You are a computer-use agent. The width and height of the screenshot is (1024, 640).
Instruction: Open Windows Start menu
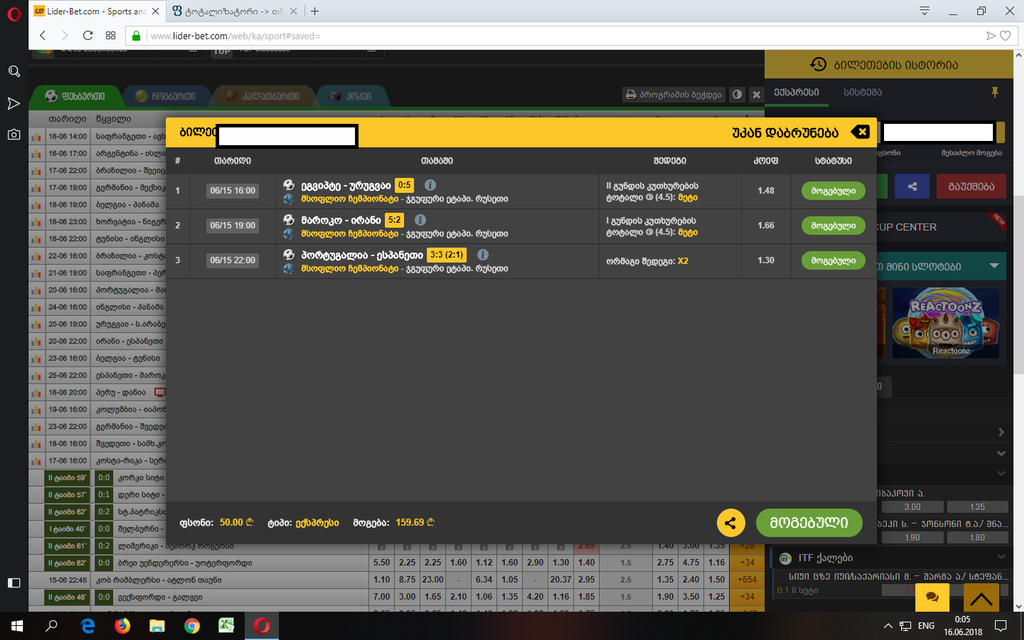click(17, 626)
